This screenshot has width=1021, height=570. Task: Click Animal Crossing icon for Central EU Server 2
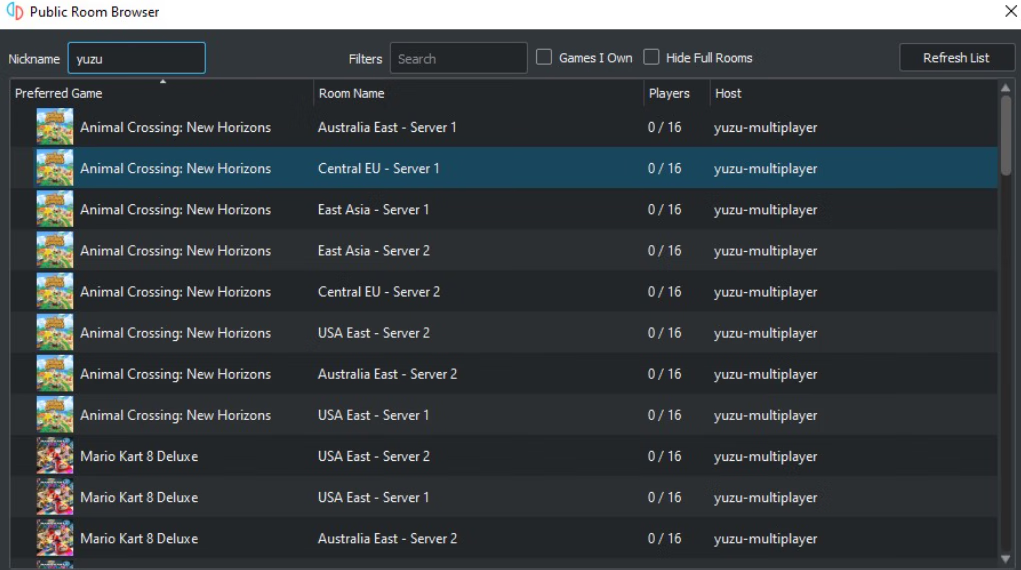click(x=55, y=291)
